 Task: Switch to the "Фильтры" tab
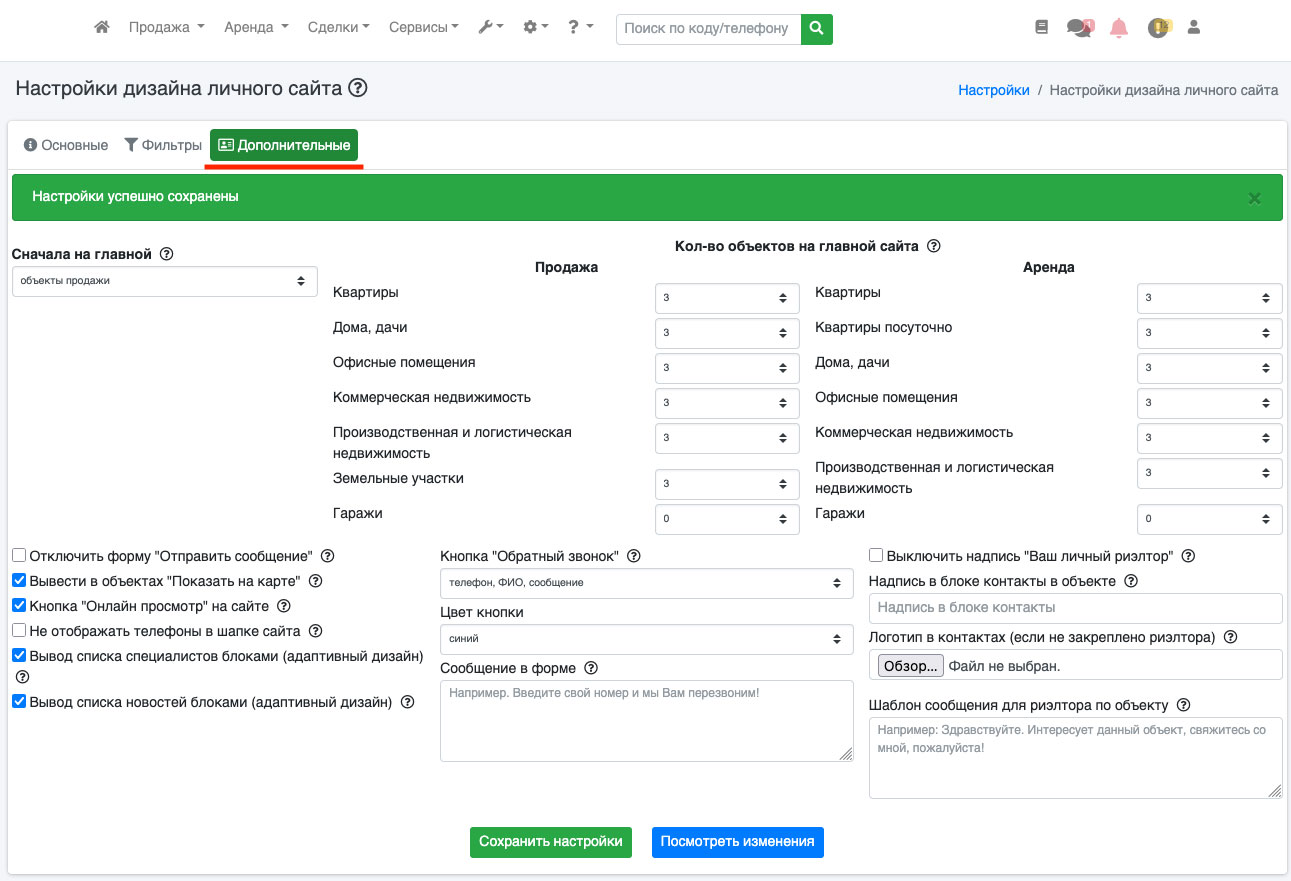pos(163,145)
